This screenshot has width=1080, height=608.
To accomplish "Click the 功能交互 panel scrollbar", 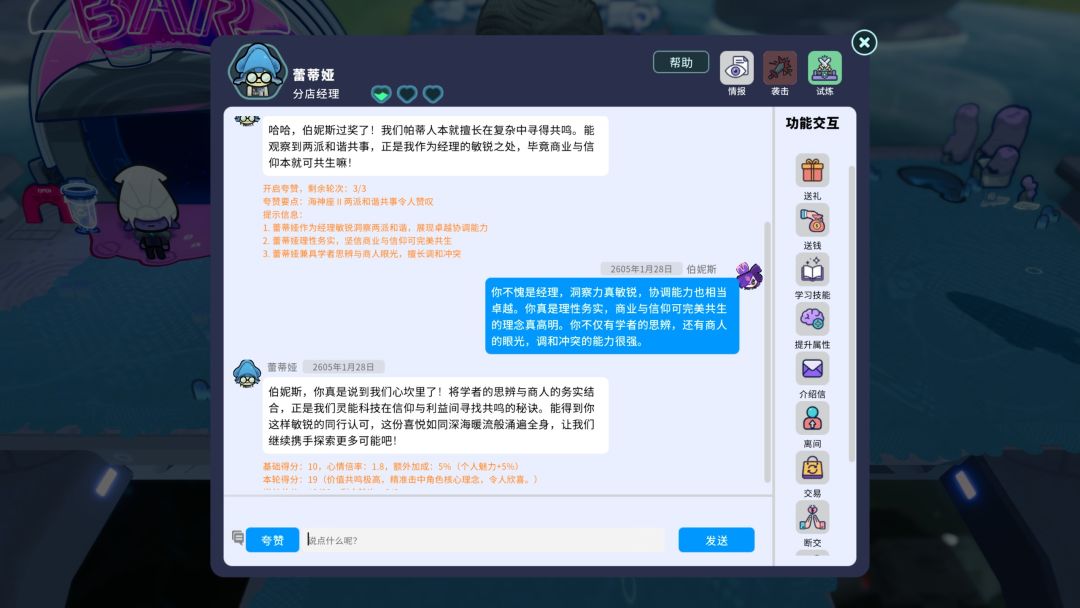I will tap(851, 313).
